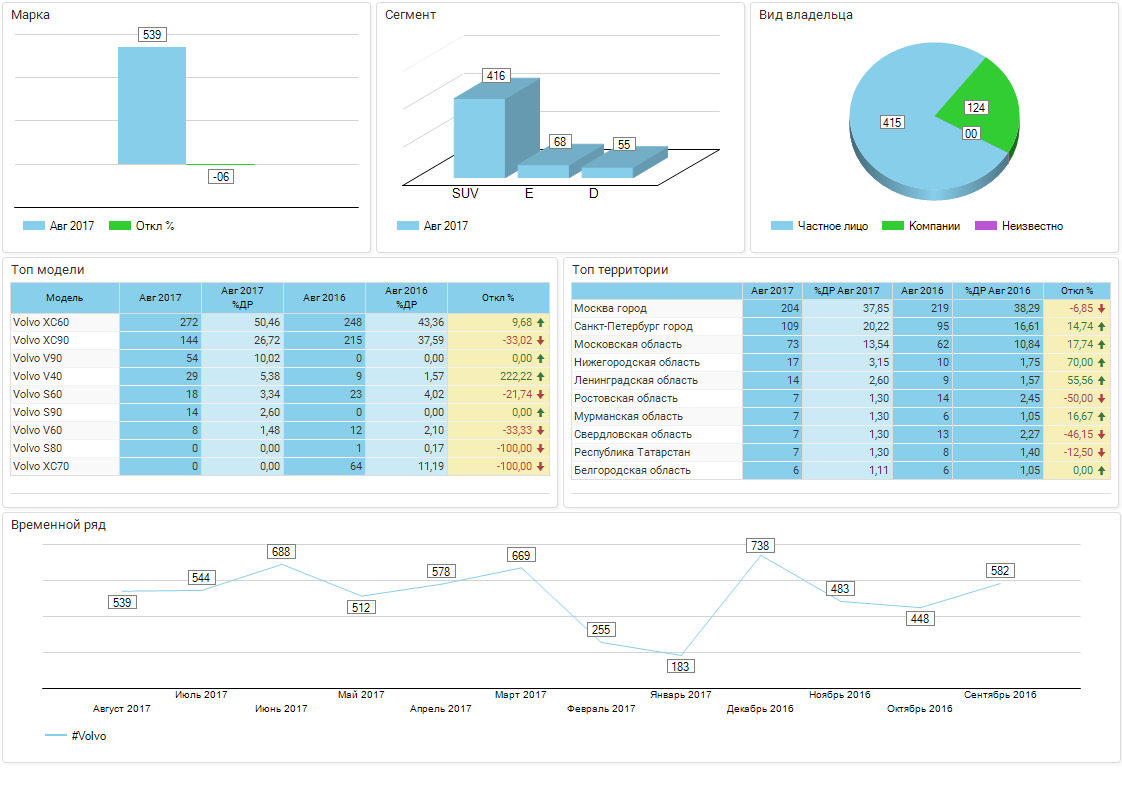Viewport: 1122px width, 793px height.
Task: Click the Сегмент chart Авг 2017 legend swatch
Action: click(408, 225)
